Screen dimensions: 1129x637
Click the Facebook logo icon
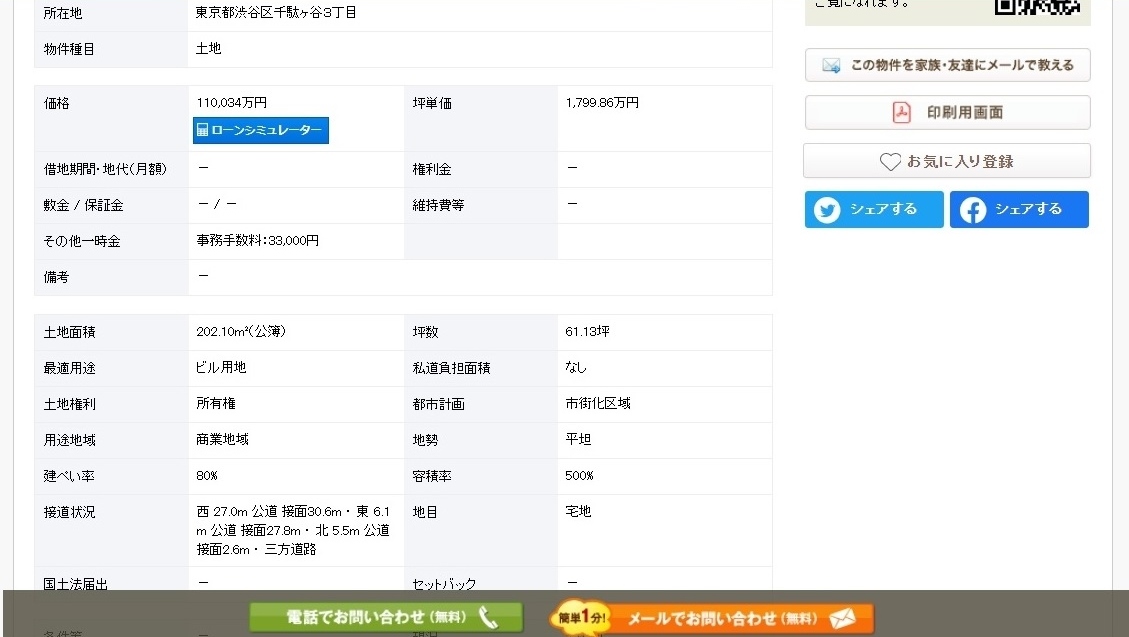click(x=973, y=210)
